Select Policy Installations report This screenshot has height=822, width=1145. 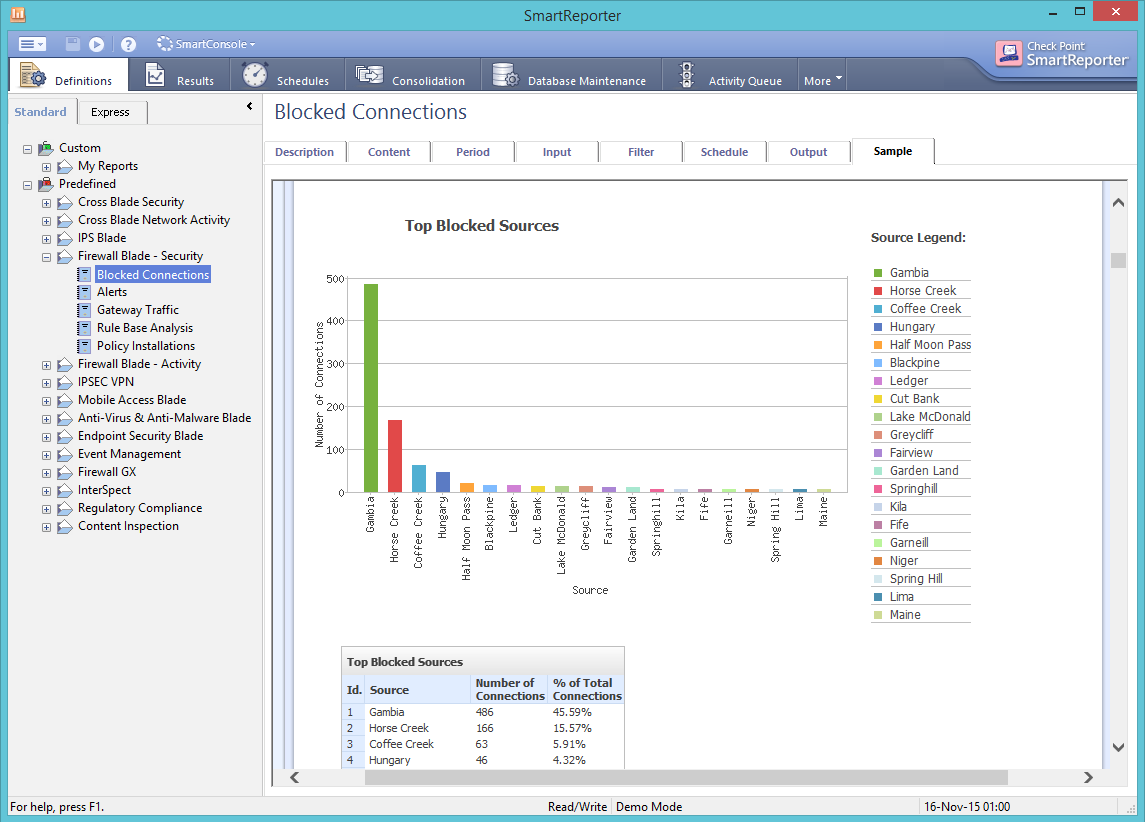(146, 346)
